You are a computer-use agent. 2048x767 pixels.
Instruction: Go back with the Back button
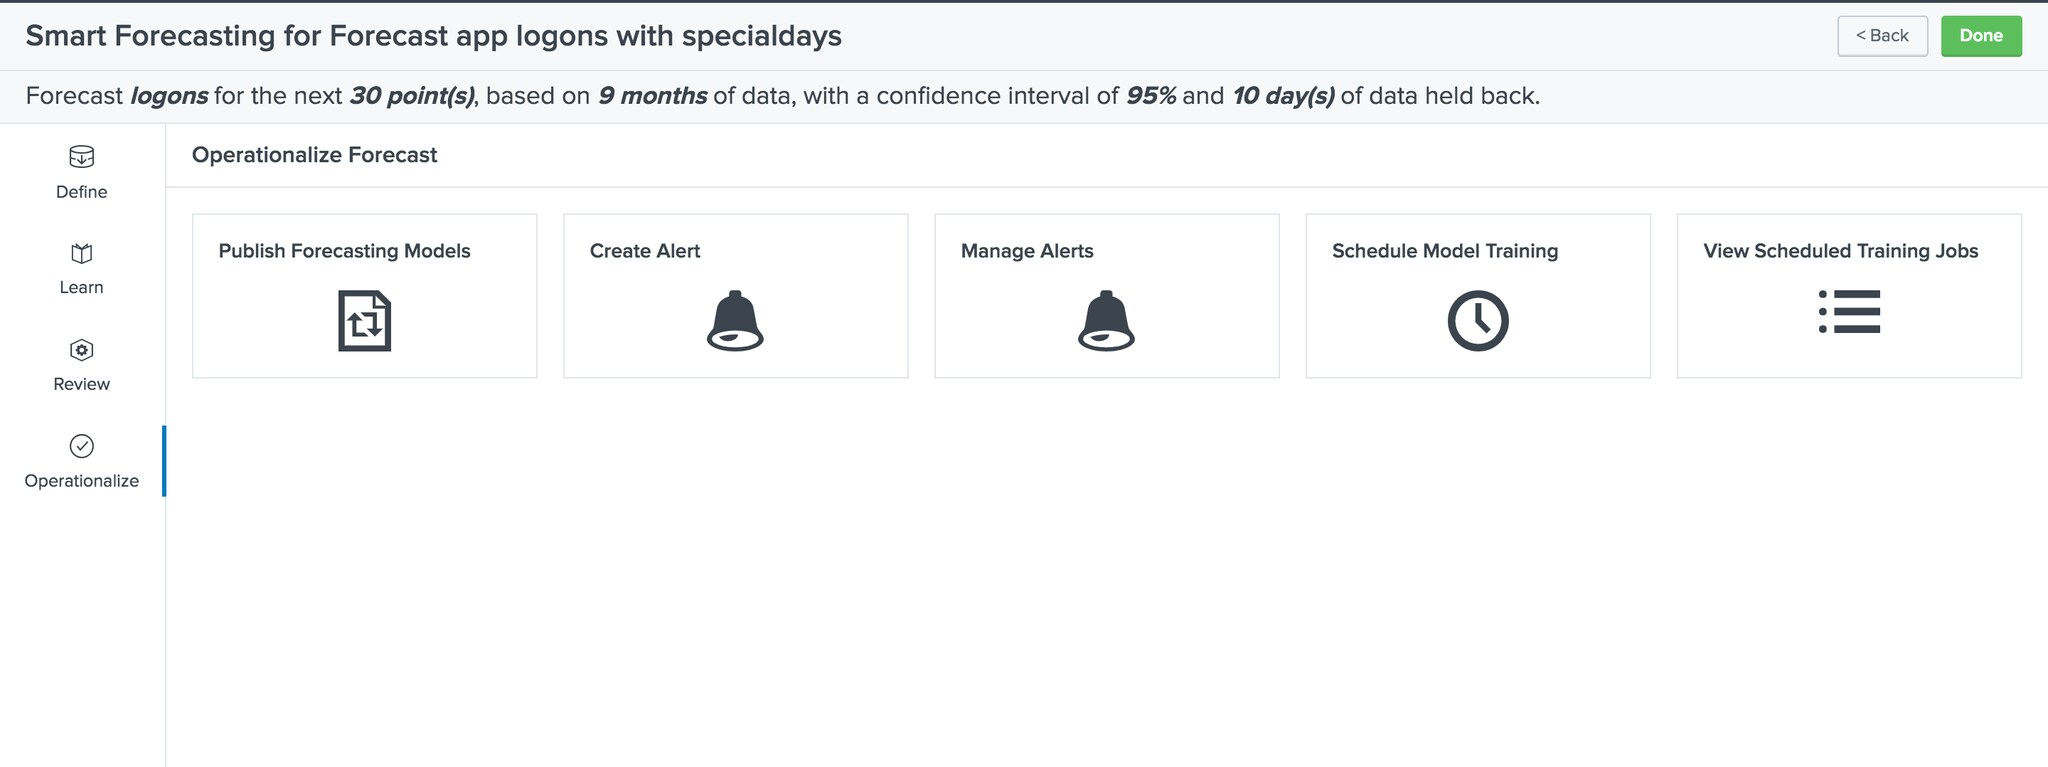point(1882,36)
